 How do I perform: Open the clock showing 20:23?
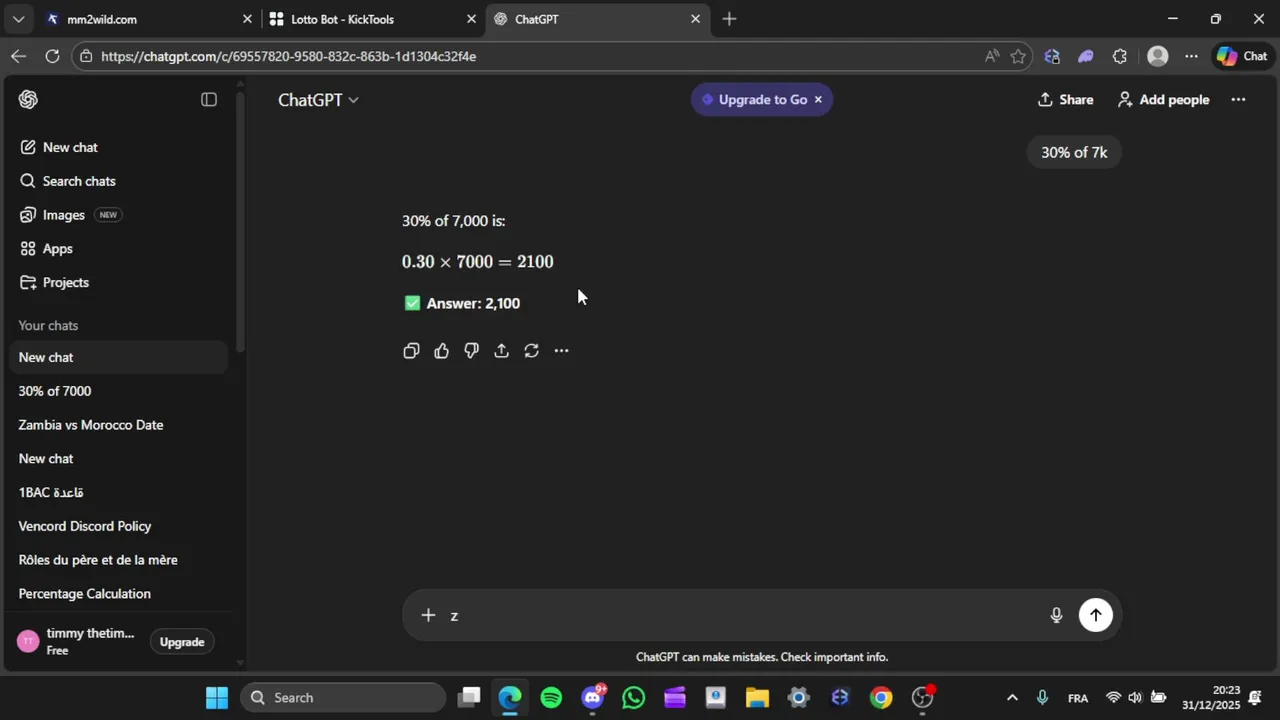point(1211,697)
